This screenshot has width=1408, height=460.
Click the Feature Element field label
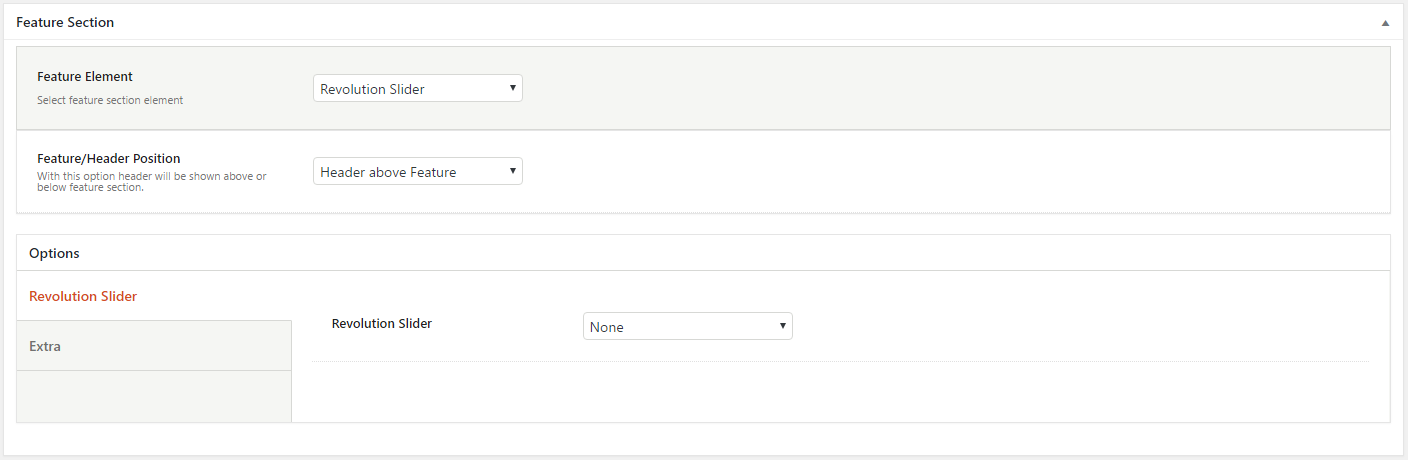tap(85, 76)
